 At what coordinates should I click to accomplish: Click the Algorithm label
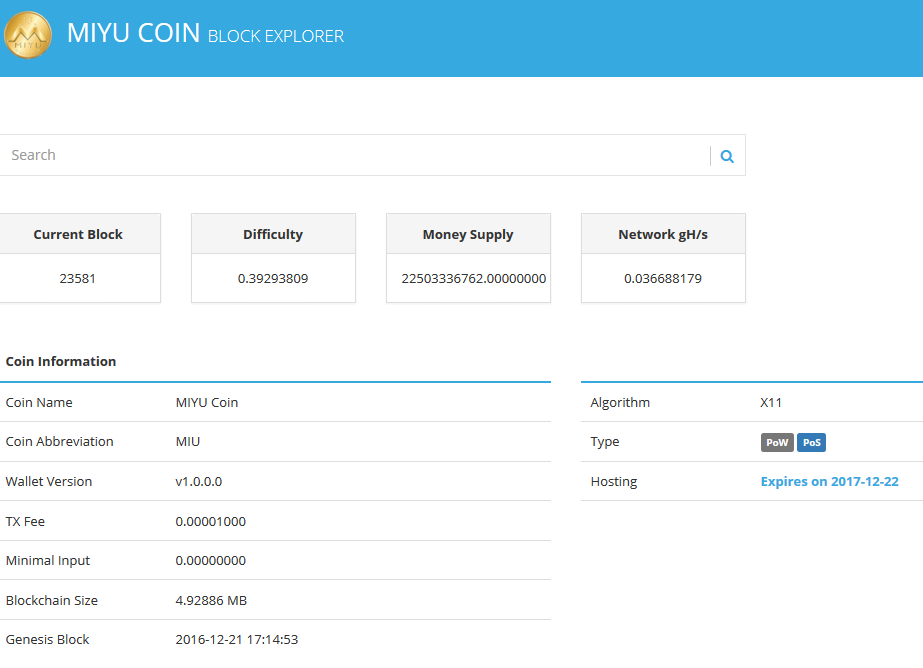[x=620, y=403]
